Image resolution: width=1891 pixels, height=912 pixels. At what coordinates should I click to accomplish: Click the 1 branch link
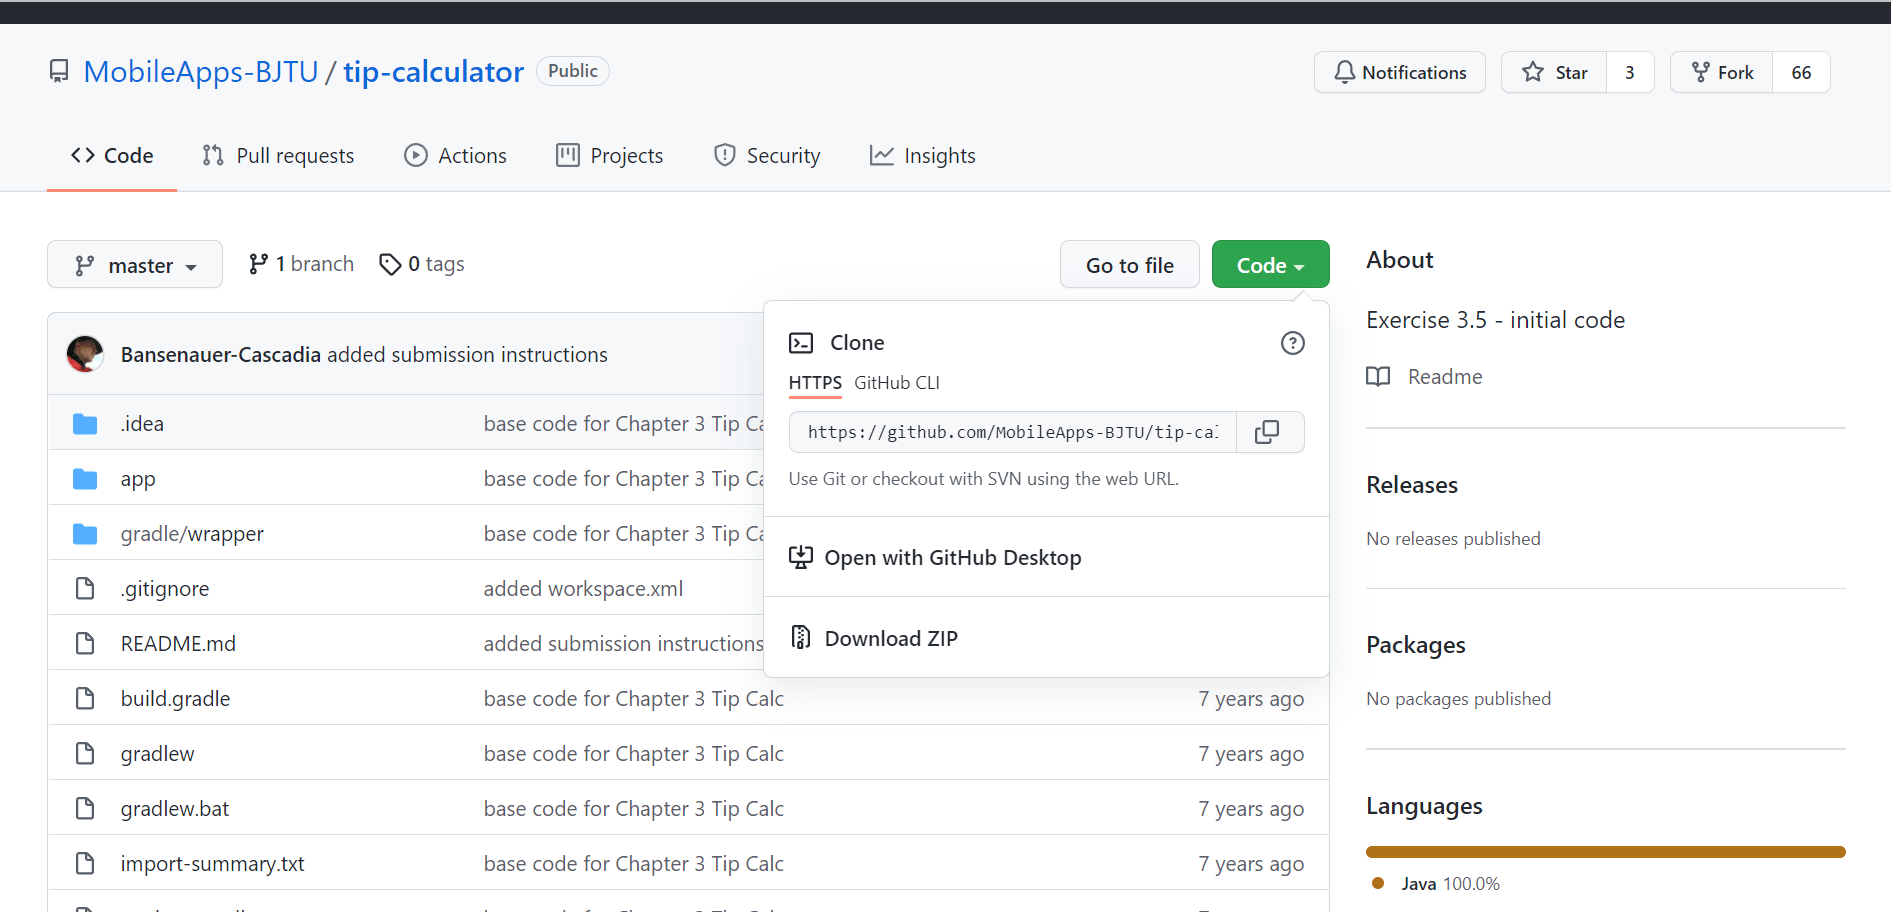click(301, 264)
